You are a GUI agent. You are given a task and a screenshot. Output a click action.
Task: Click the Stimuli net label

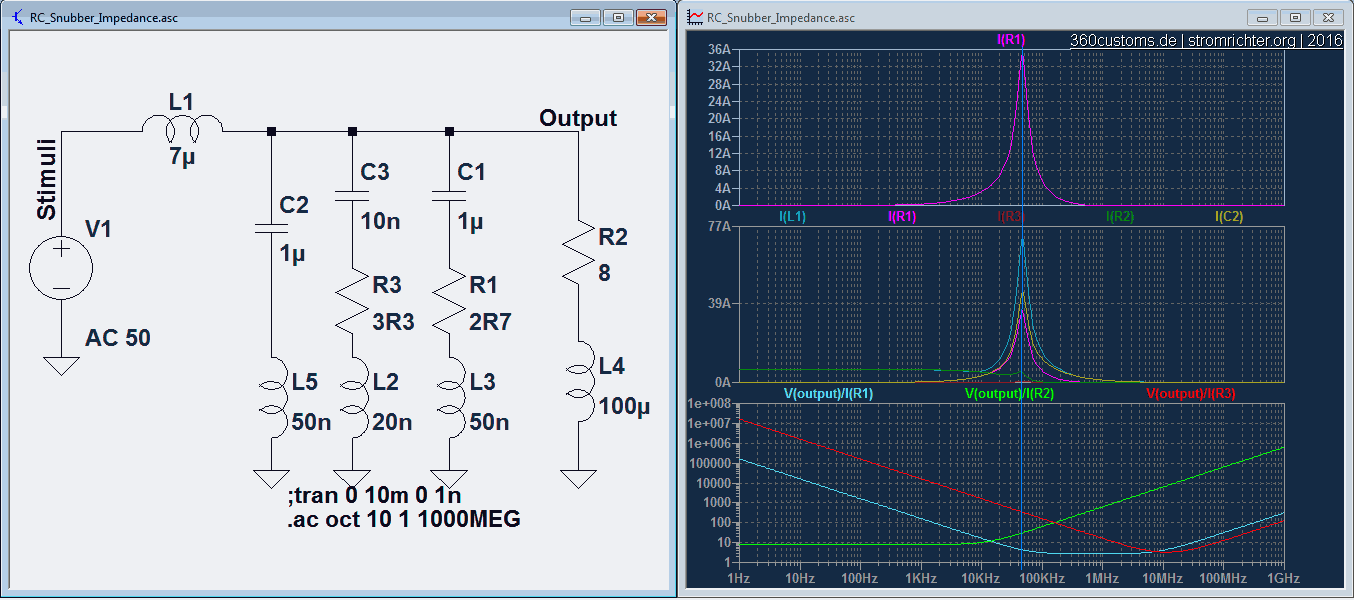point(46,180)
